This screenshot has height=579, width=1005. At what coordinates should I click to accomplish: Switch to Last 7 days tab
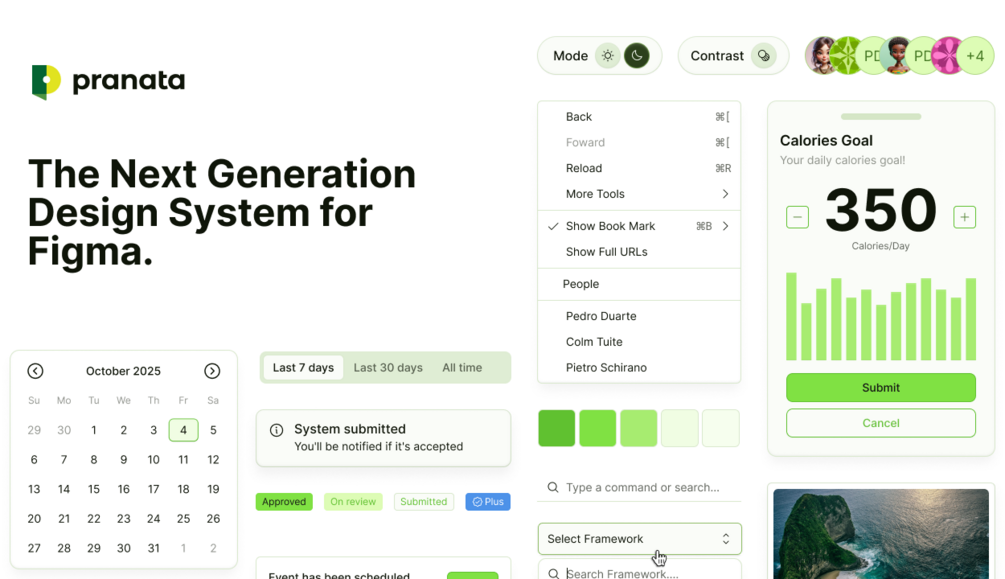click(x=303, y=367)
